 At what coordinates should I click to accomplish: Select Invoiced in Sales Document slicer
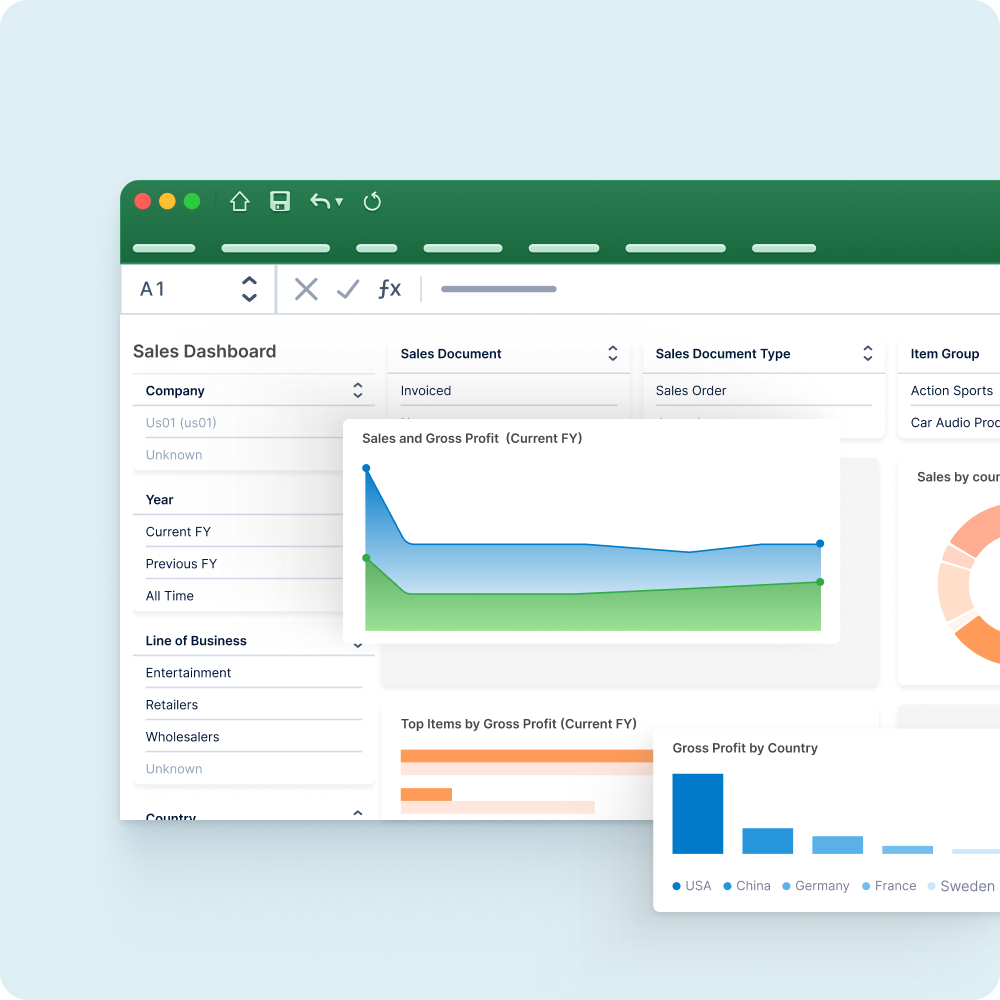click(x=426, y=391)
